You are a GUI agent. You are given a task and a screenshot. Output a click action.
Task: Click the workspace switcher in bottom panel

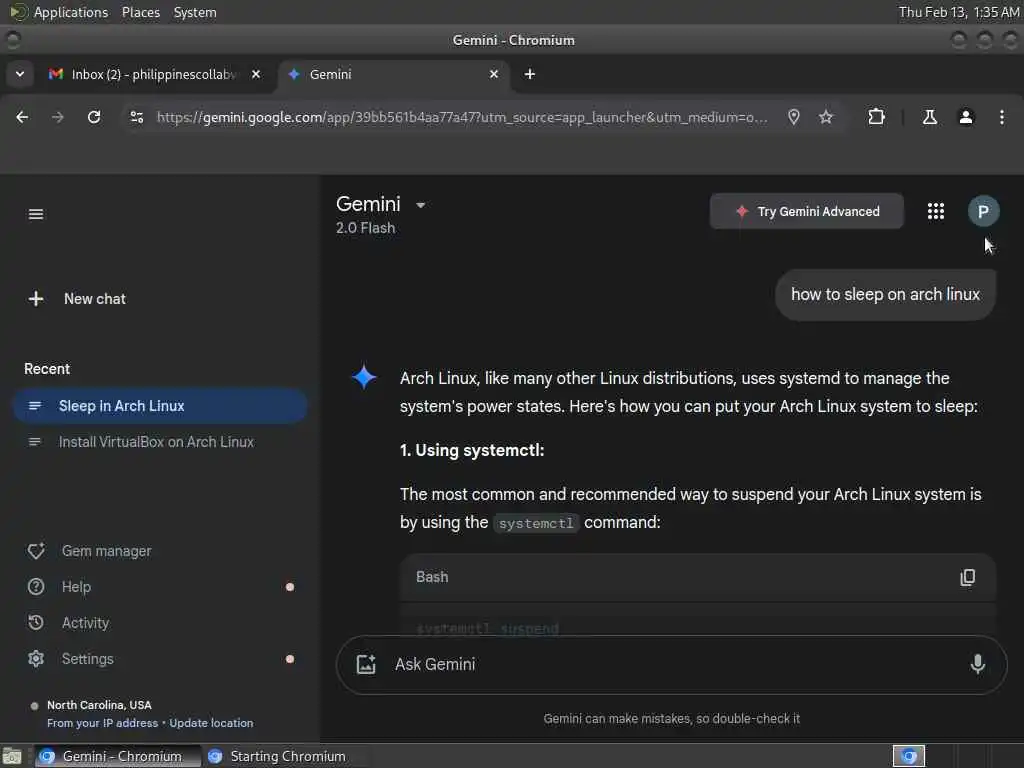908,756
